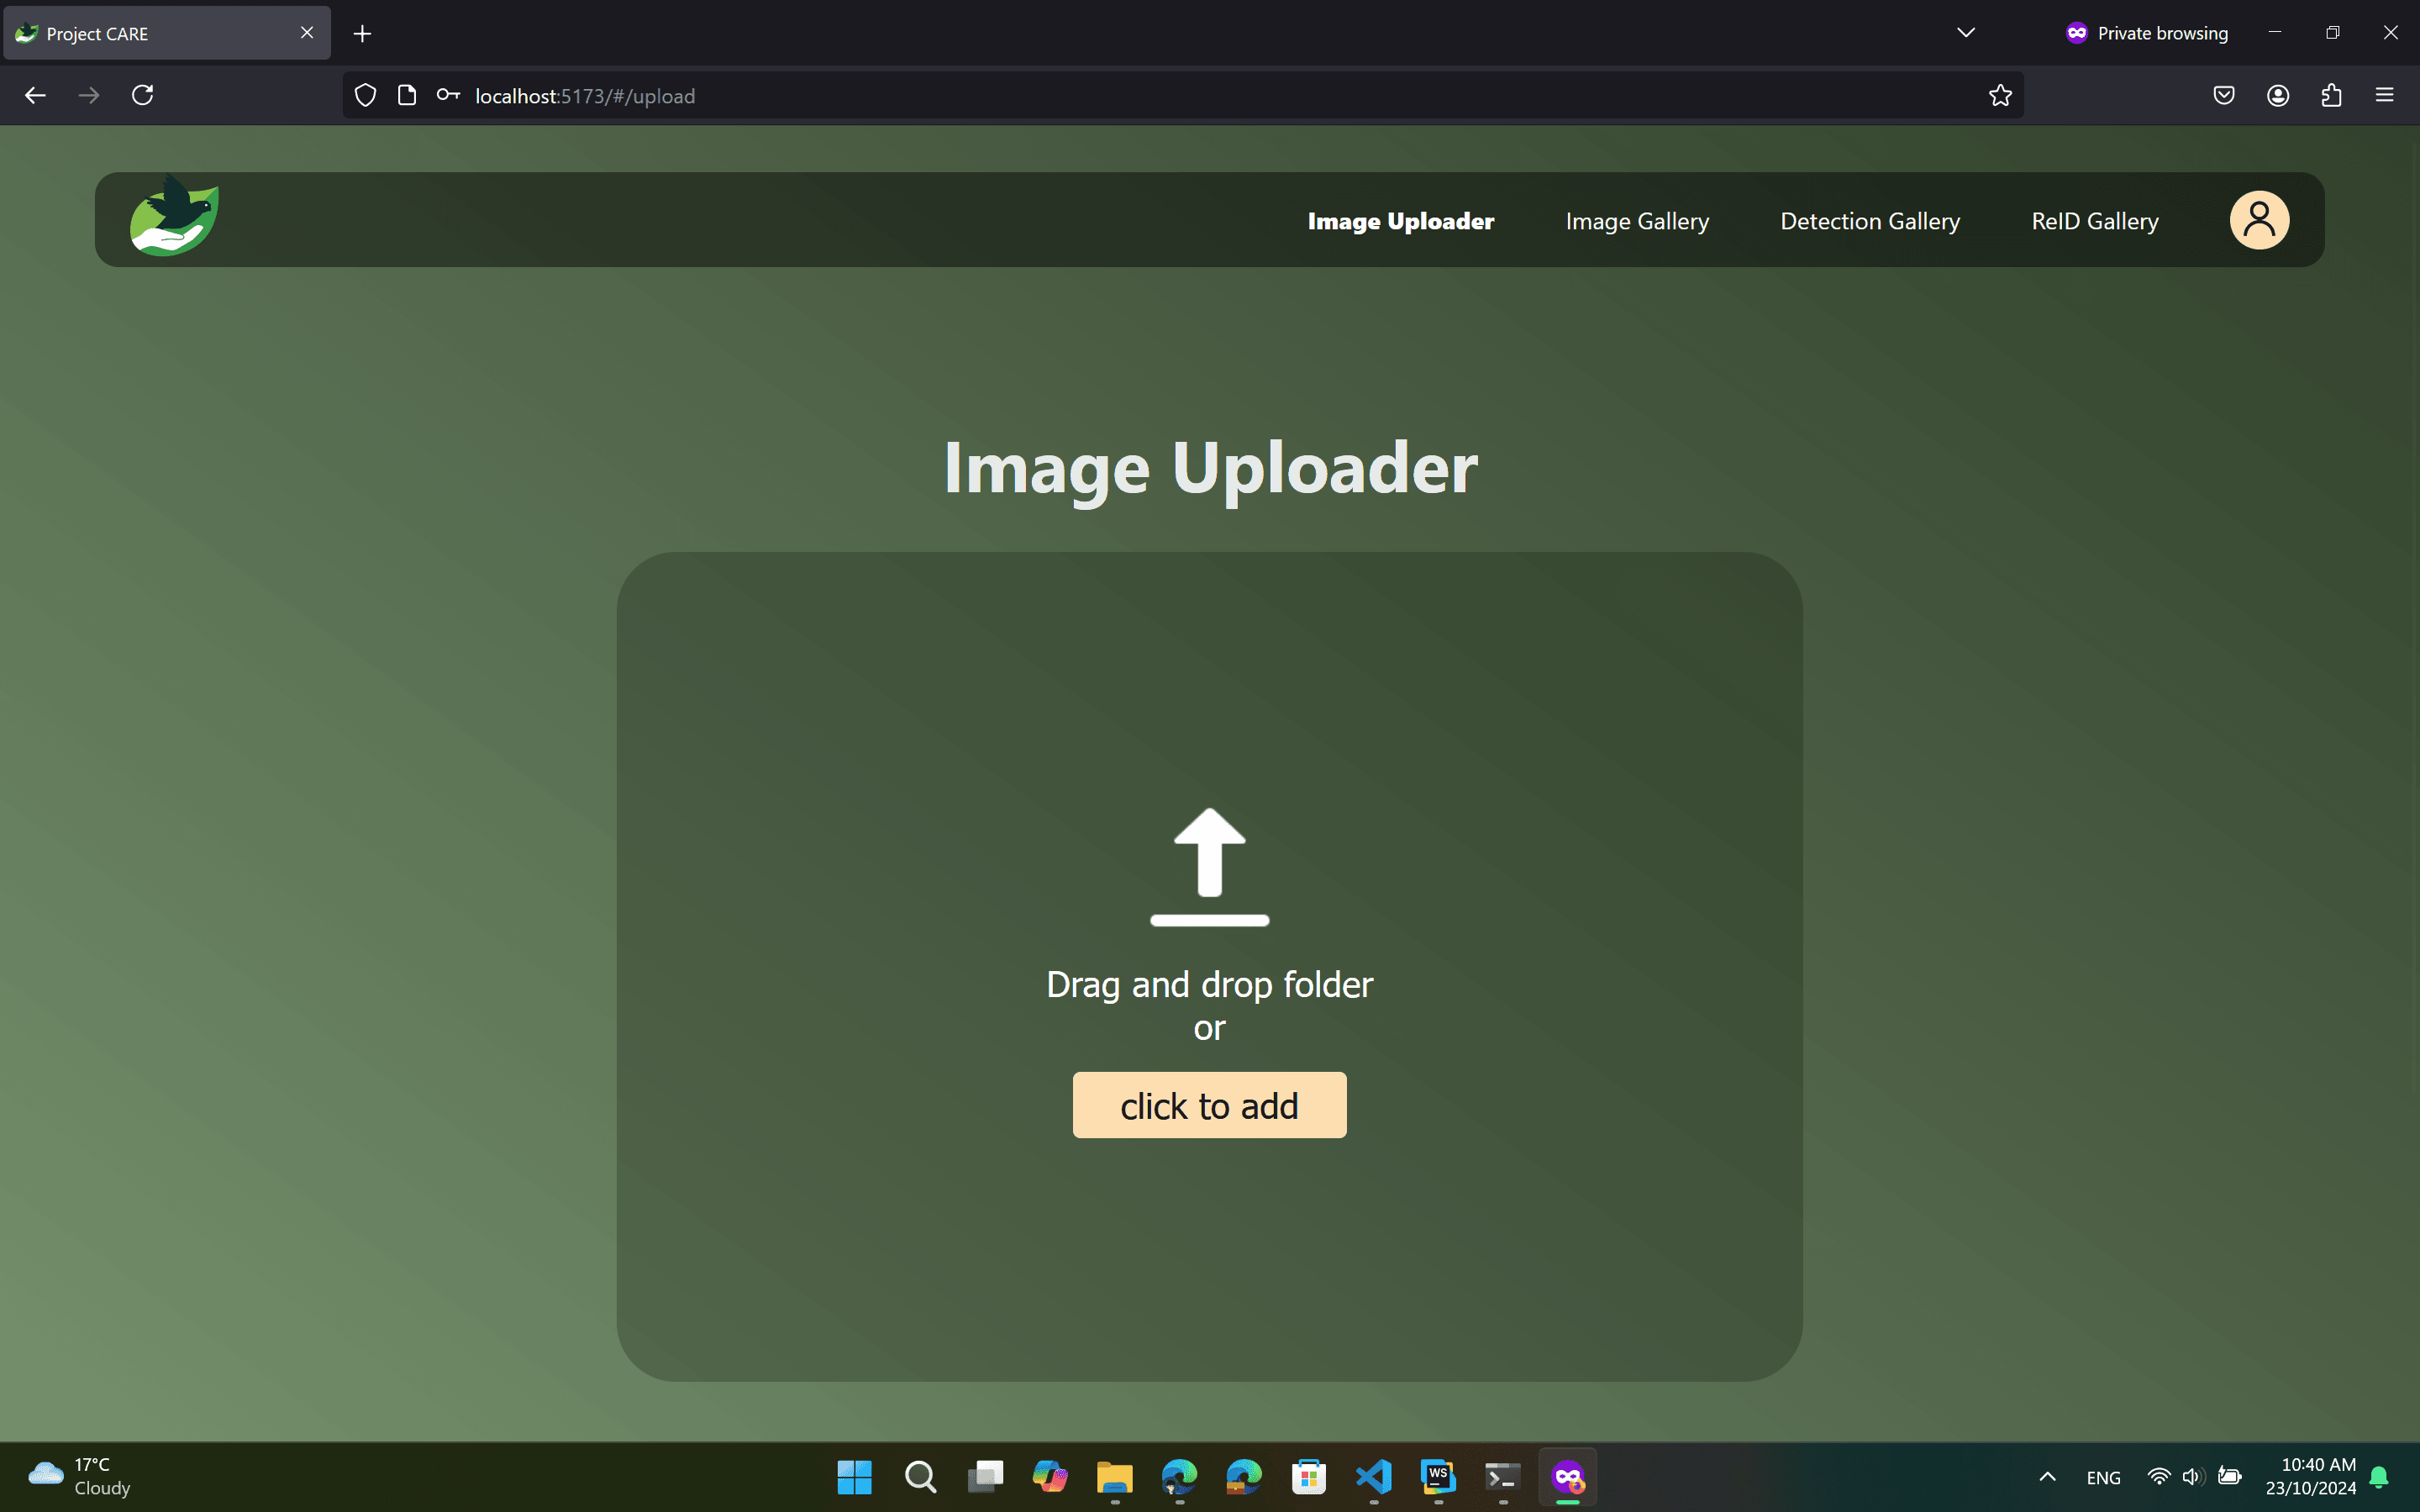Show hidden system tray icons
Image resolution: width=2420 pixels, height=1512 pixels.
2047,1477
